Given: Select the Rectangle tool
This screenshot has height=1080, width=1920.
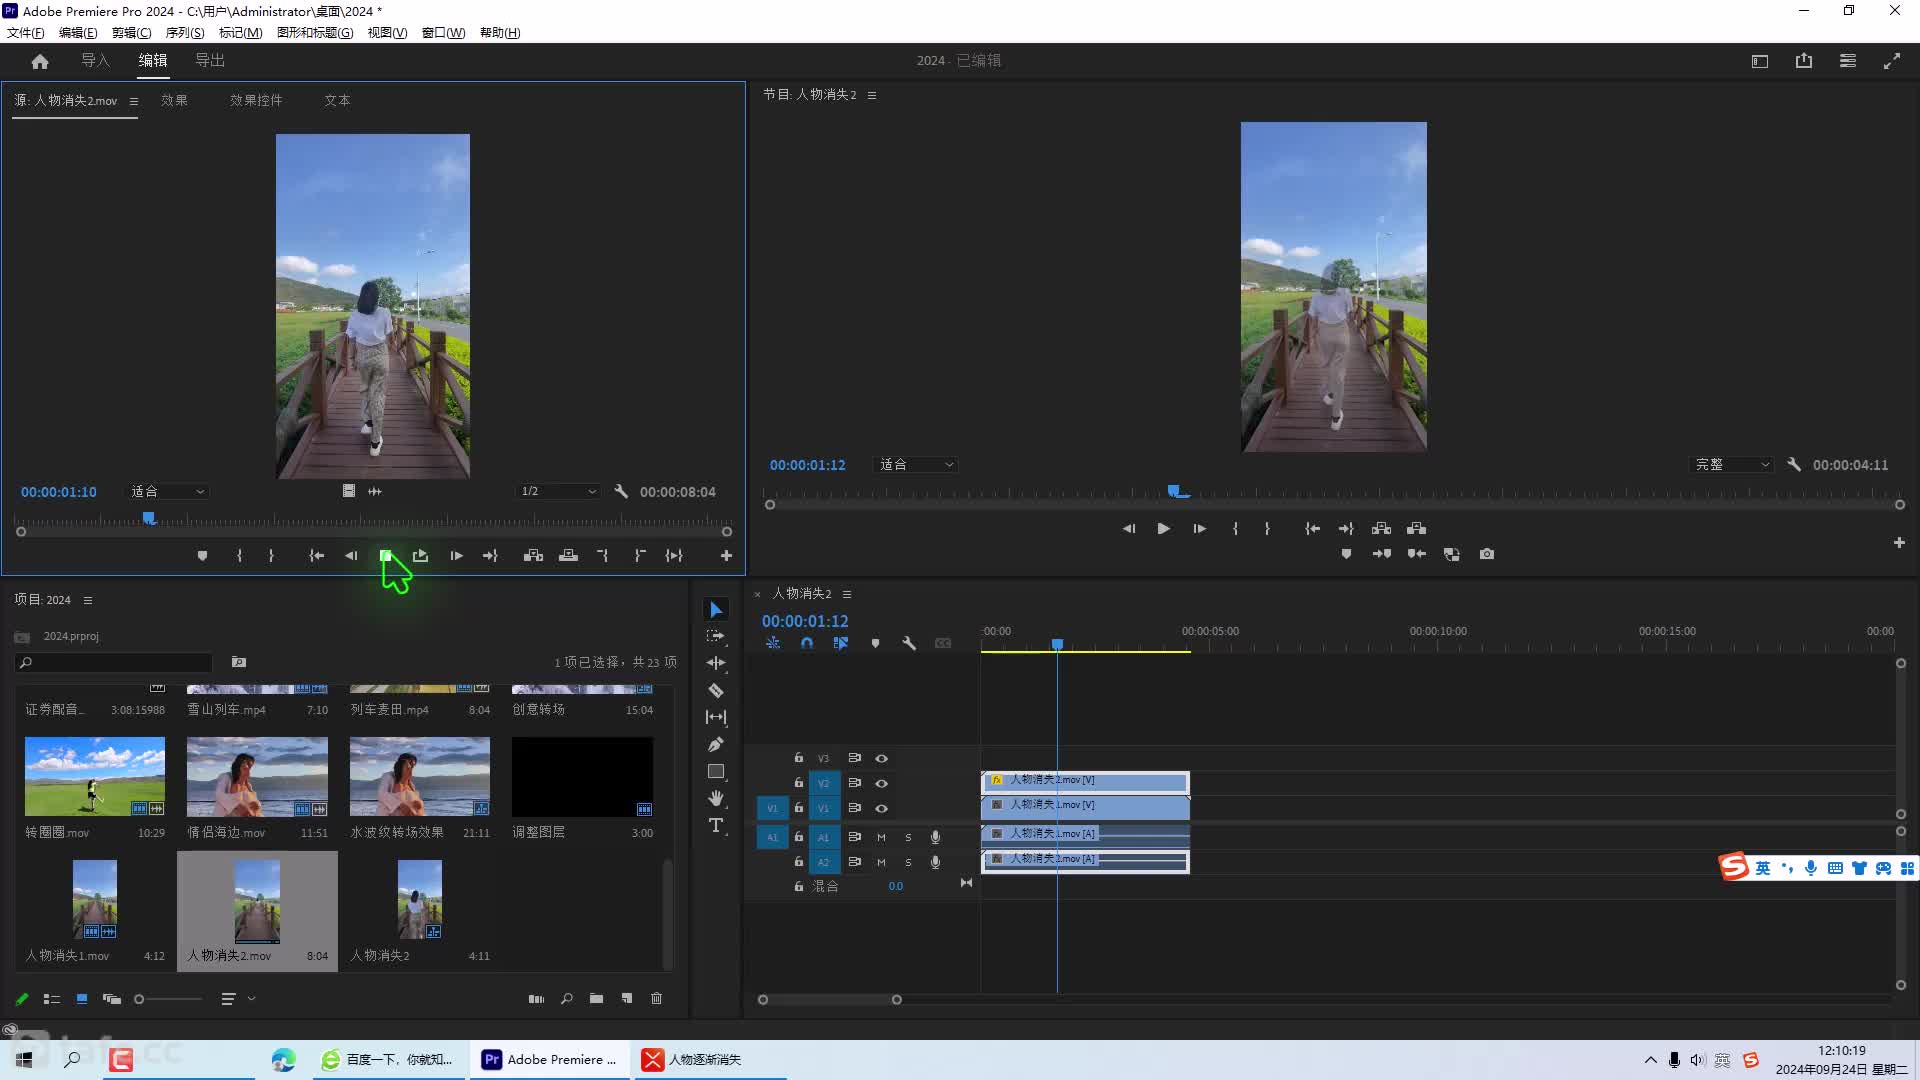Looking at the screenshot, I should pyautogui.click(x=716, y=771).
